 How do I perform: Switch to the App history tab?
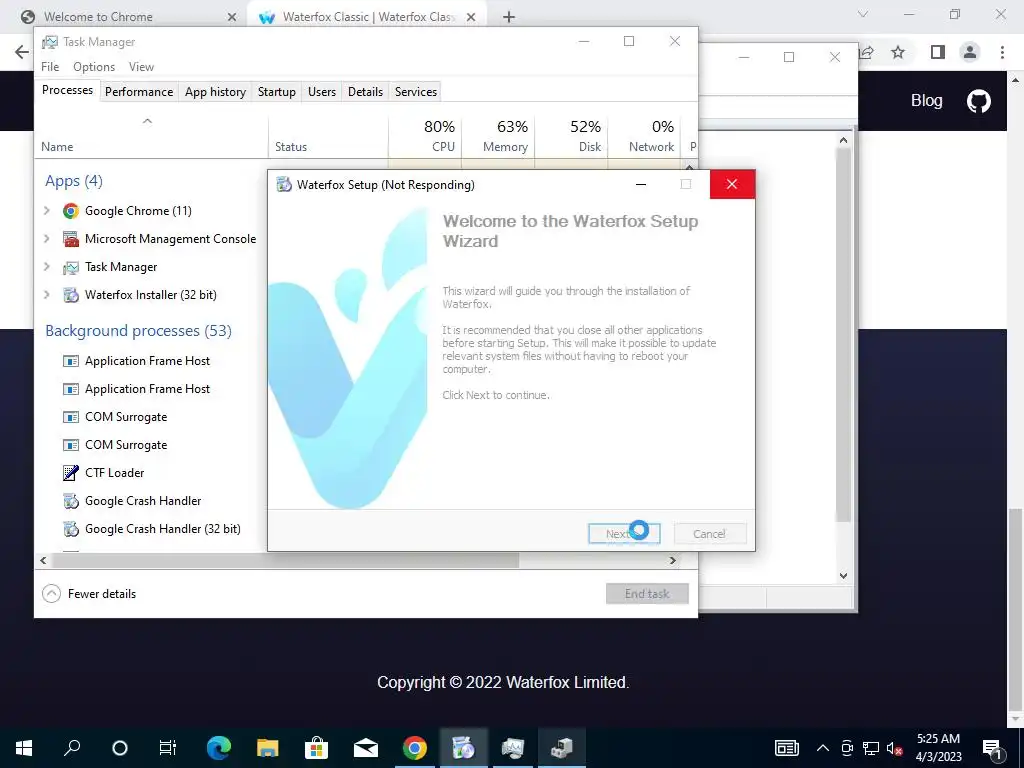click(216, 92)
